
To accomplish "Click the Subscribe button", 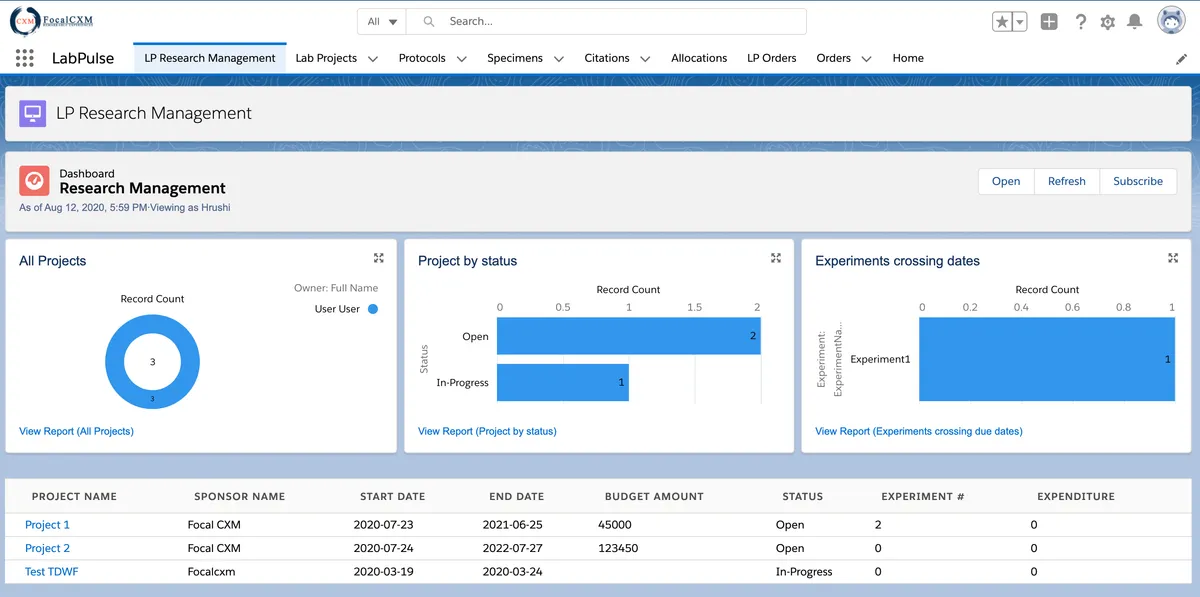I will pyautogui.click(x=1138, y=181).
